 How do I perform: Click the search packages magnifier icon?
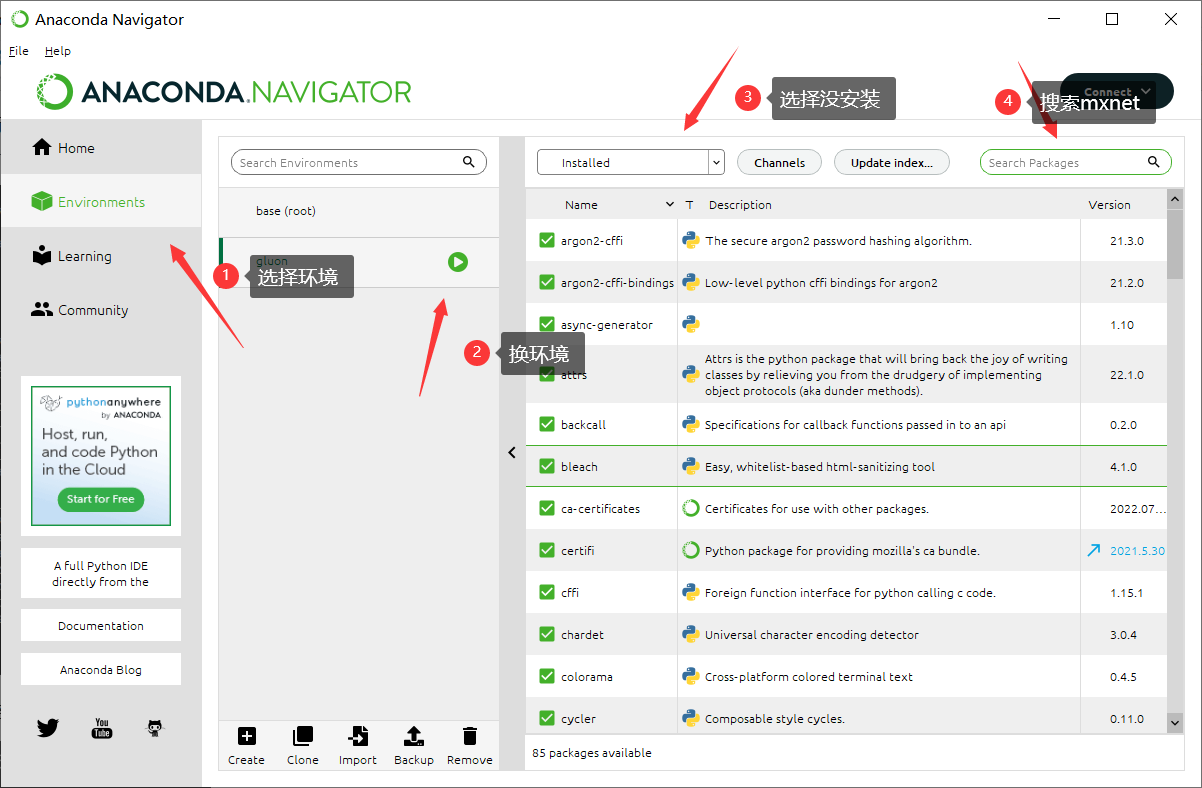click(1153, 162)
